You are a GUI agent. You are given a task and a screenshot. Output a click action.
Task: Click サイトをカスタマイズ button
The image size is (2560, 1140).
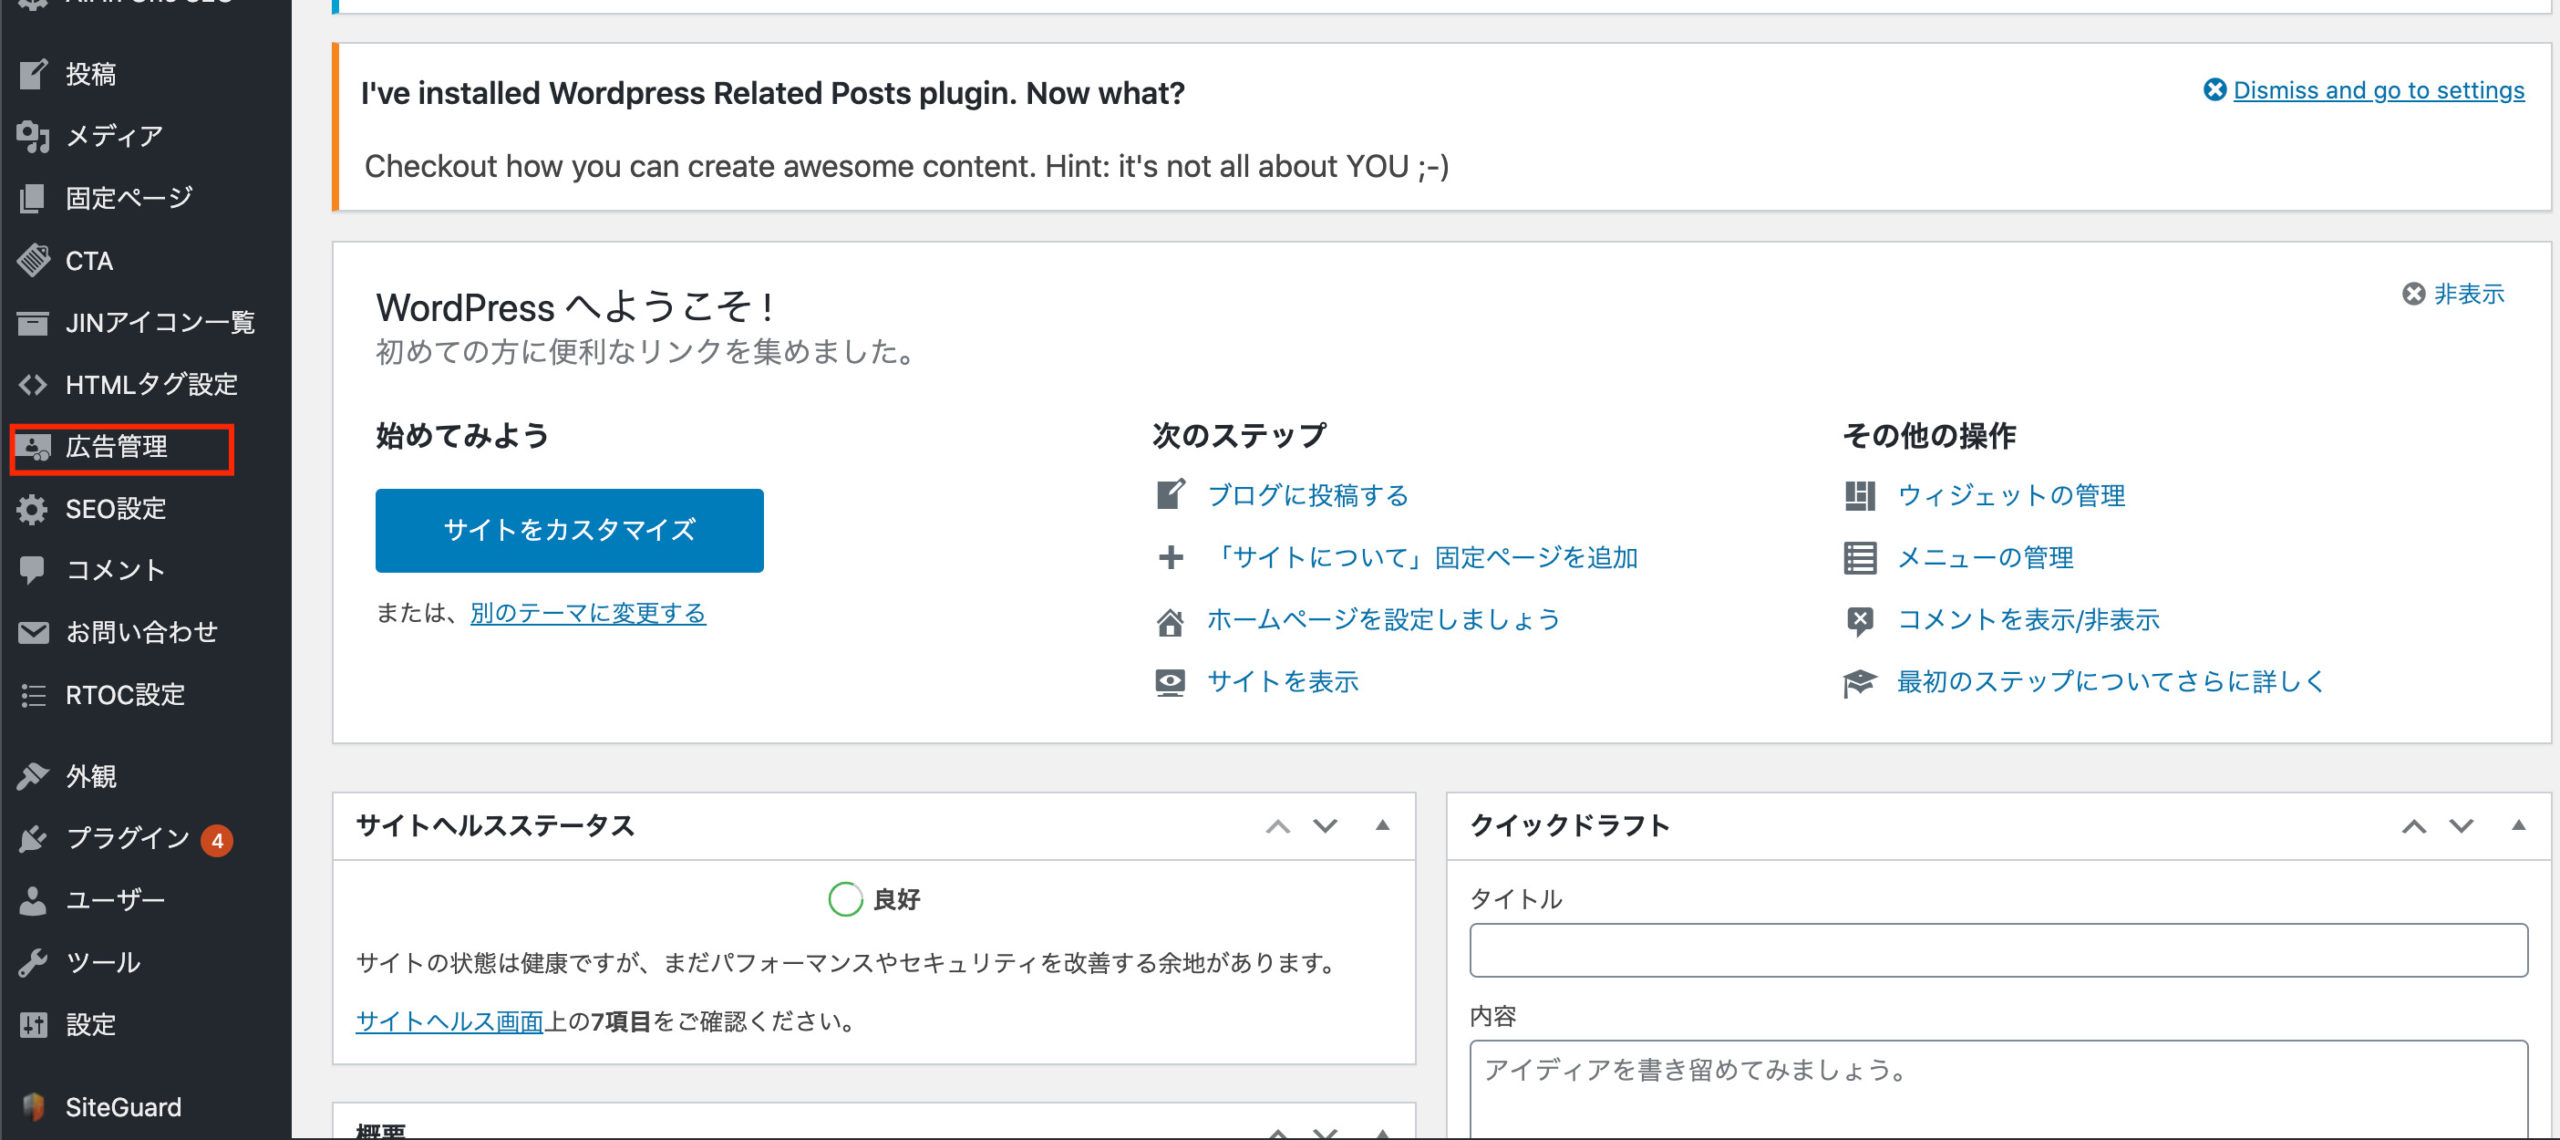[x=569, y=530]
